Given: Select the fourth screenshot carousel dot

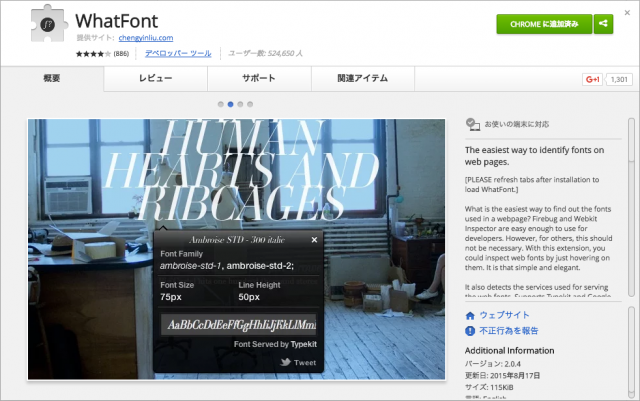Looking at the screenshot, I should tap(250, 103).
